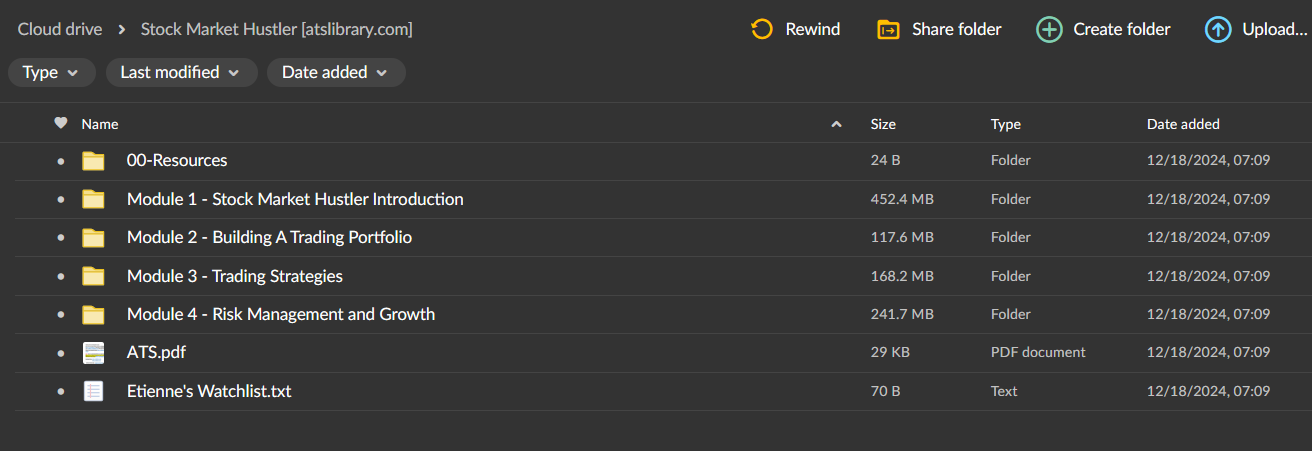Click the 00-Resources folder icon
This screenshot has height=451, width=1312.
pyautogui.click(x=93, y=160)
